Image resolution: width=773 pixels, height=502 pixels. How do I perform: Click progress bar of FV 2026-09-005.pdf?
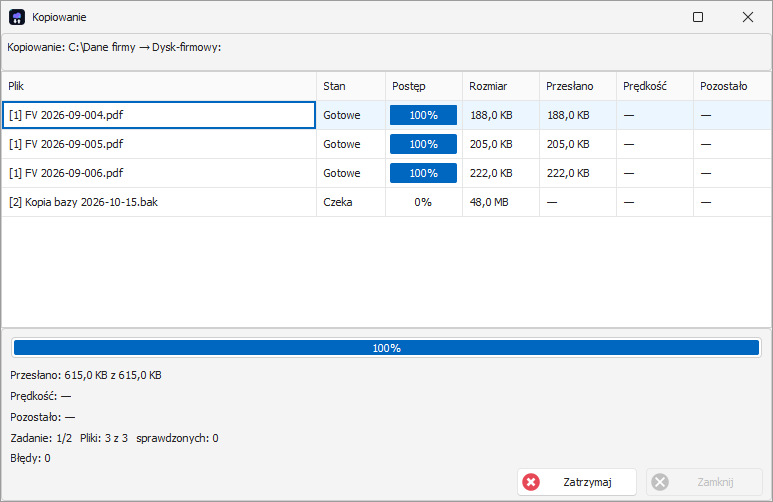[x=423, y=144]
